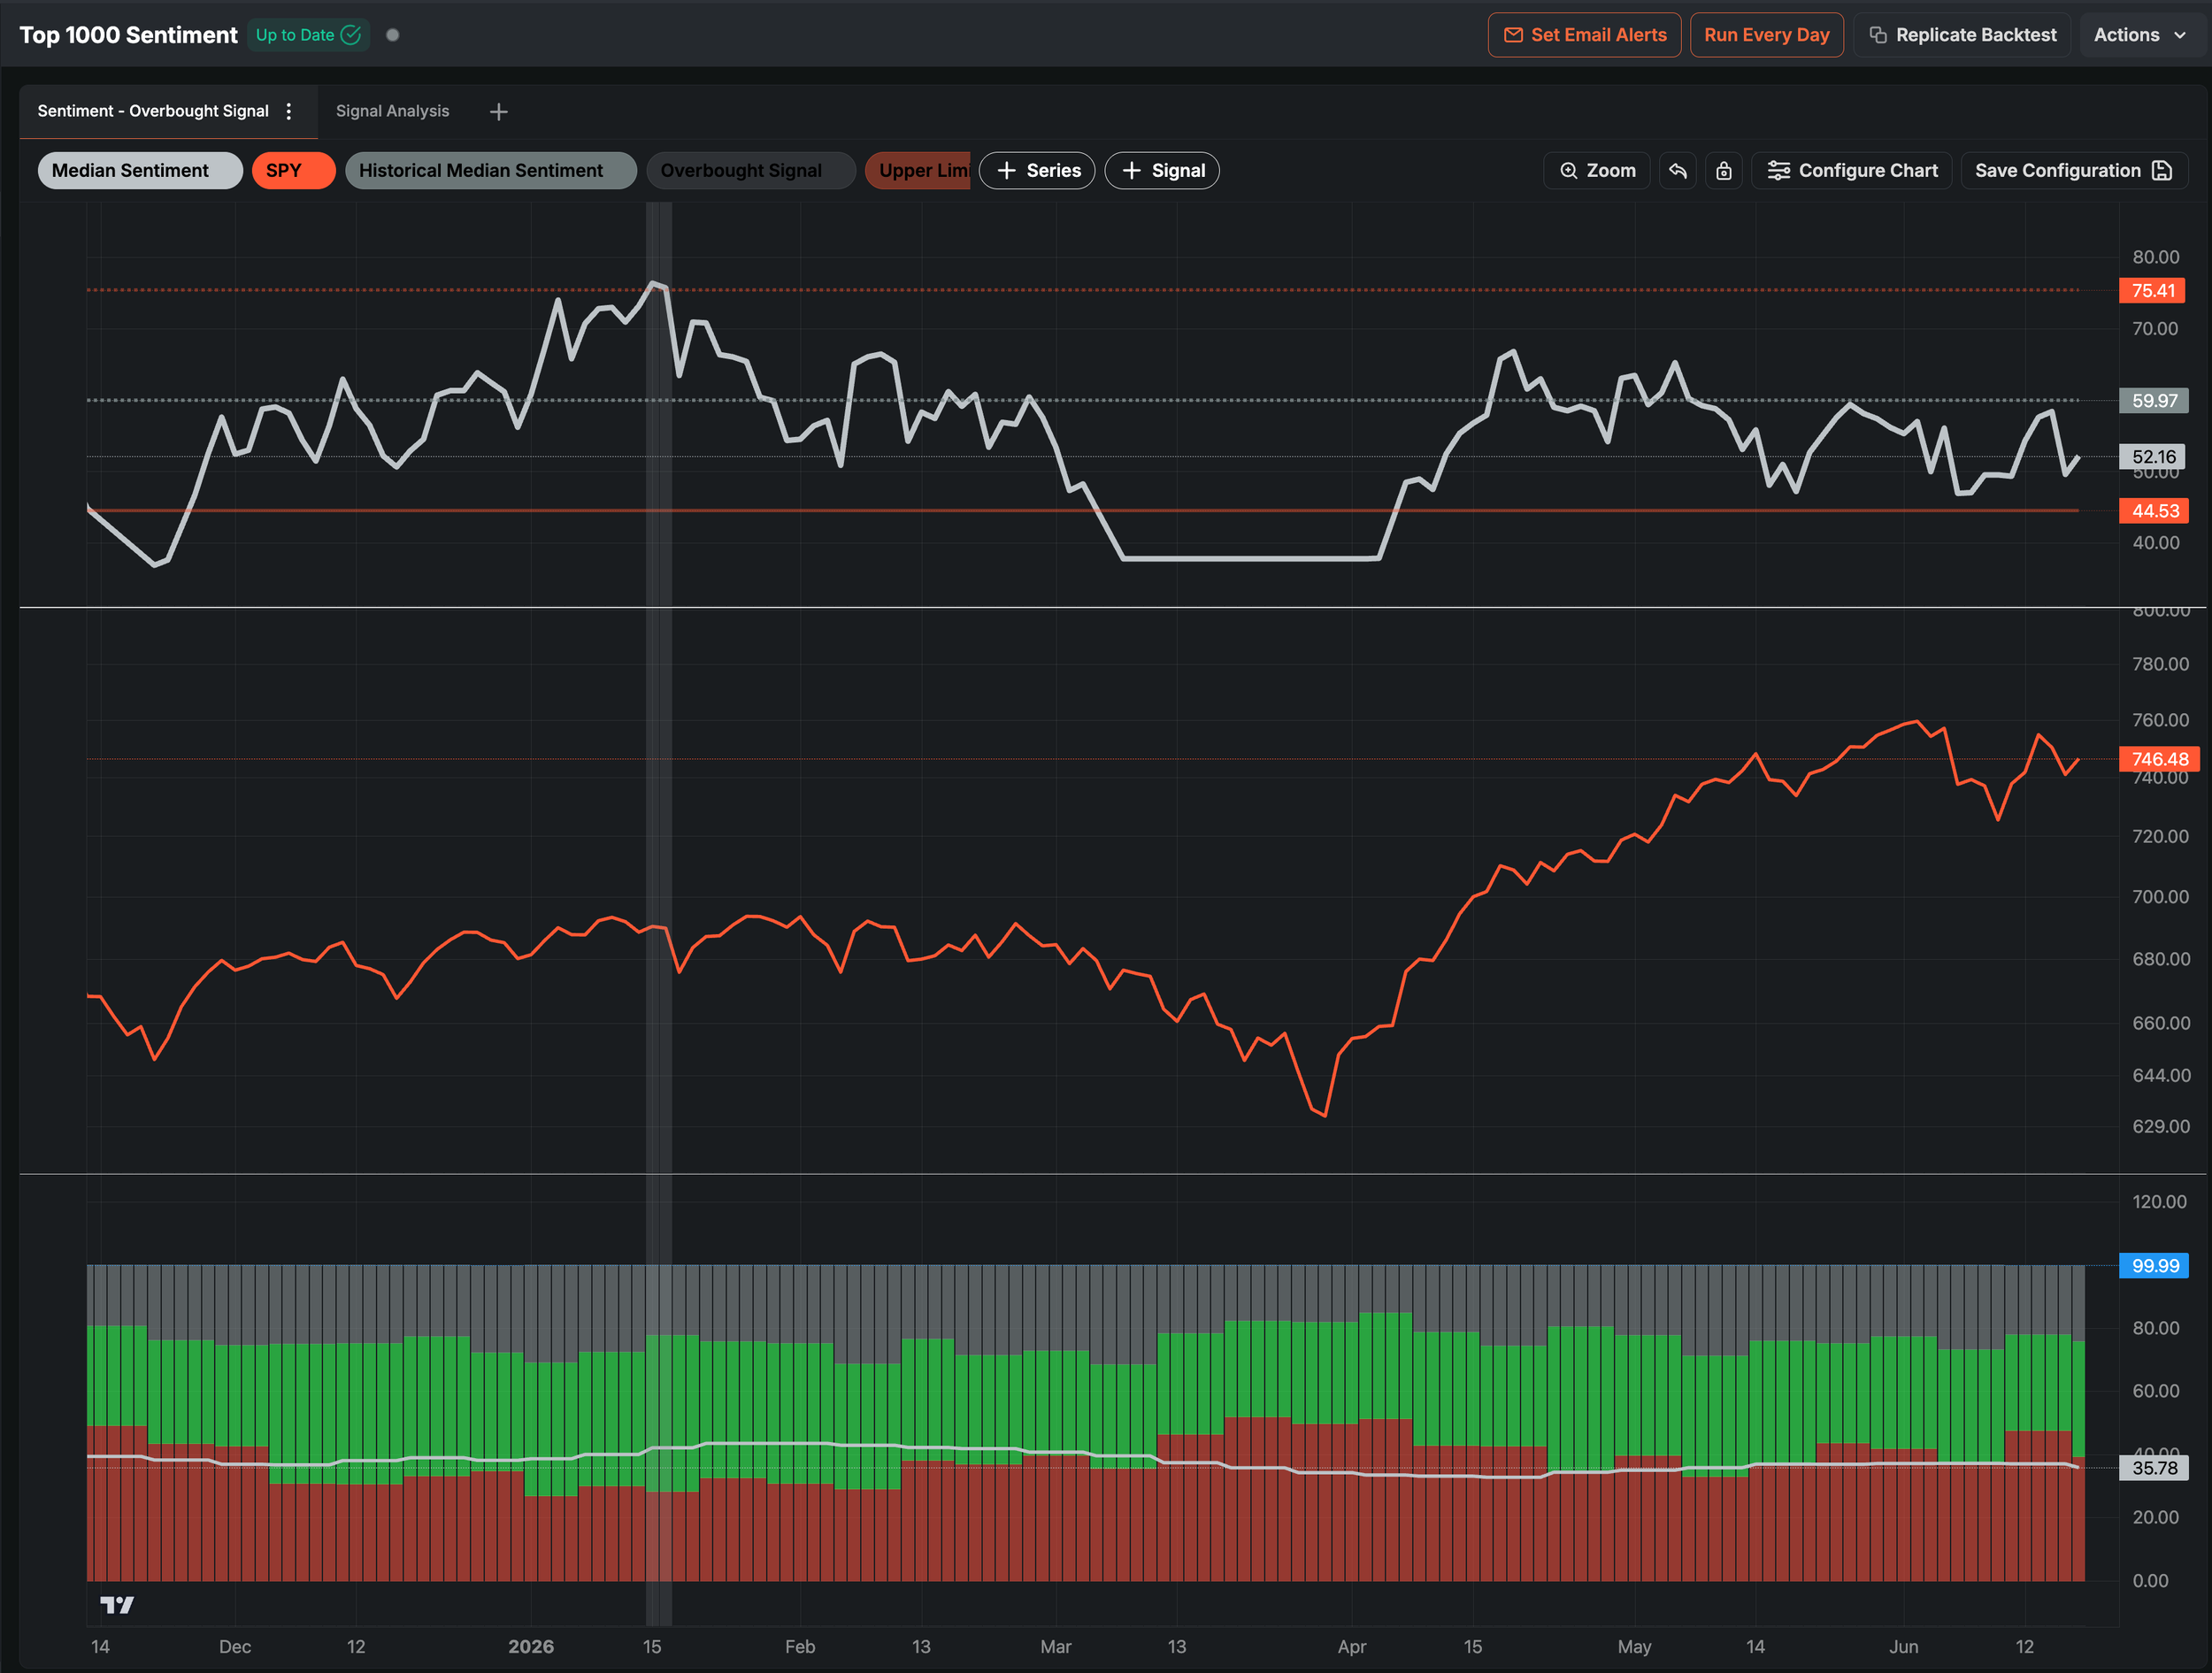Click the save disk icon in Save Configuration
The height and width of the screenshot is (1673, 2212).
click(x=2162, y=171)
